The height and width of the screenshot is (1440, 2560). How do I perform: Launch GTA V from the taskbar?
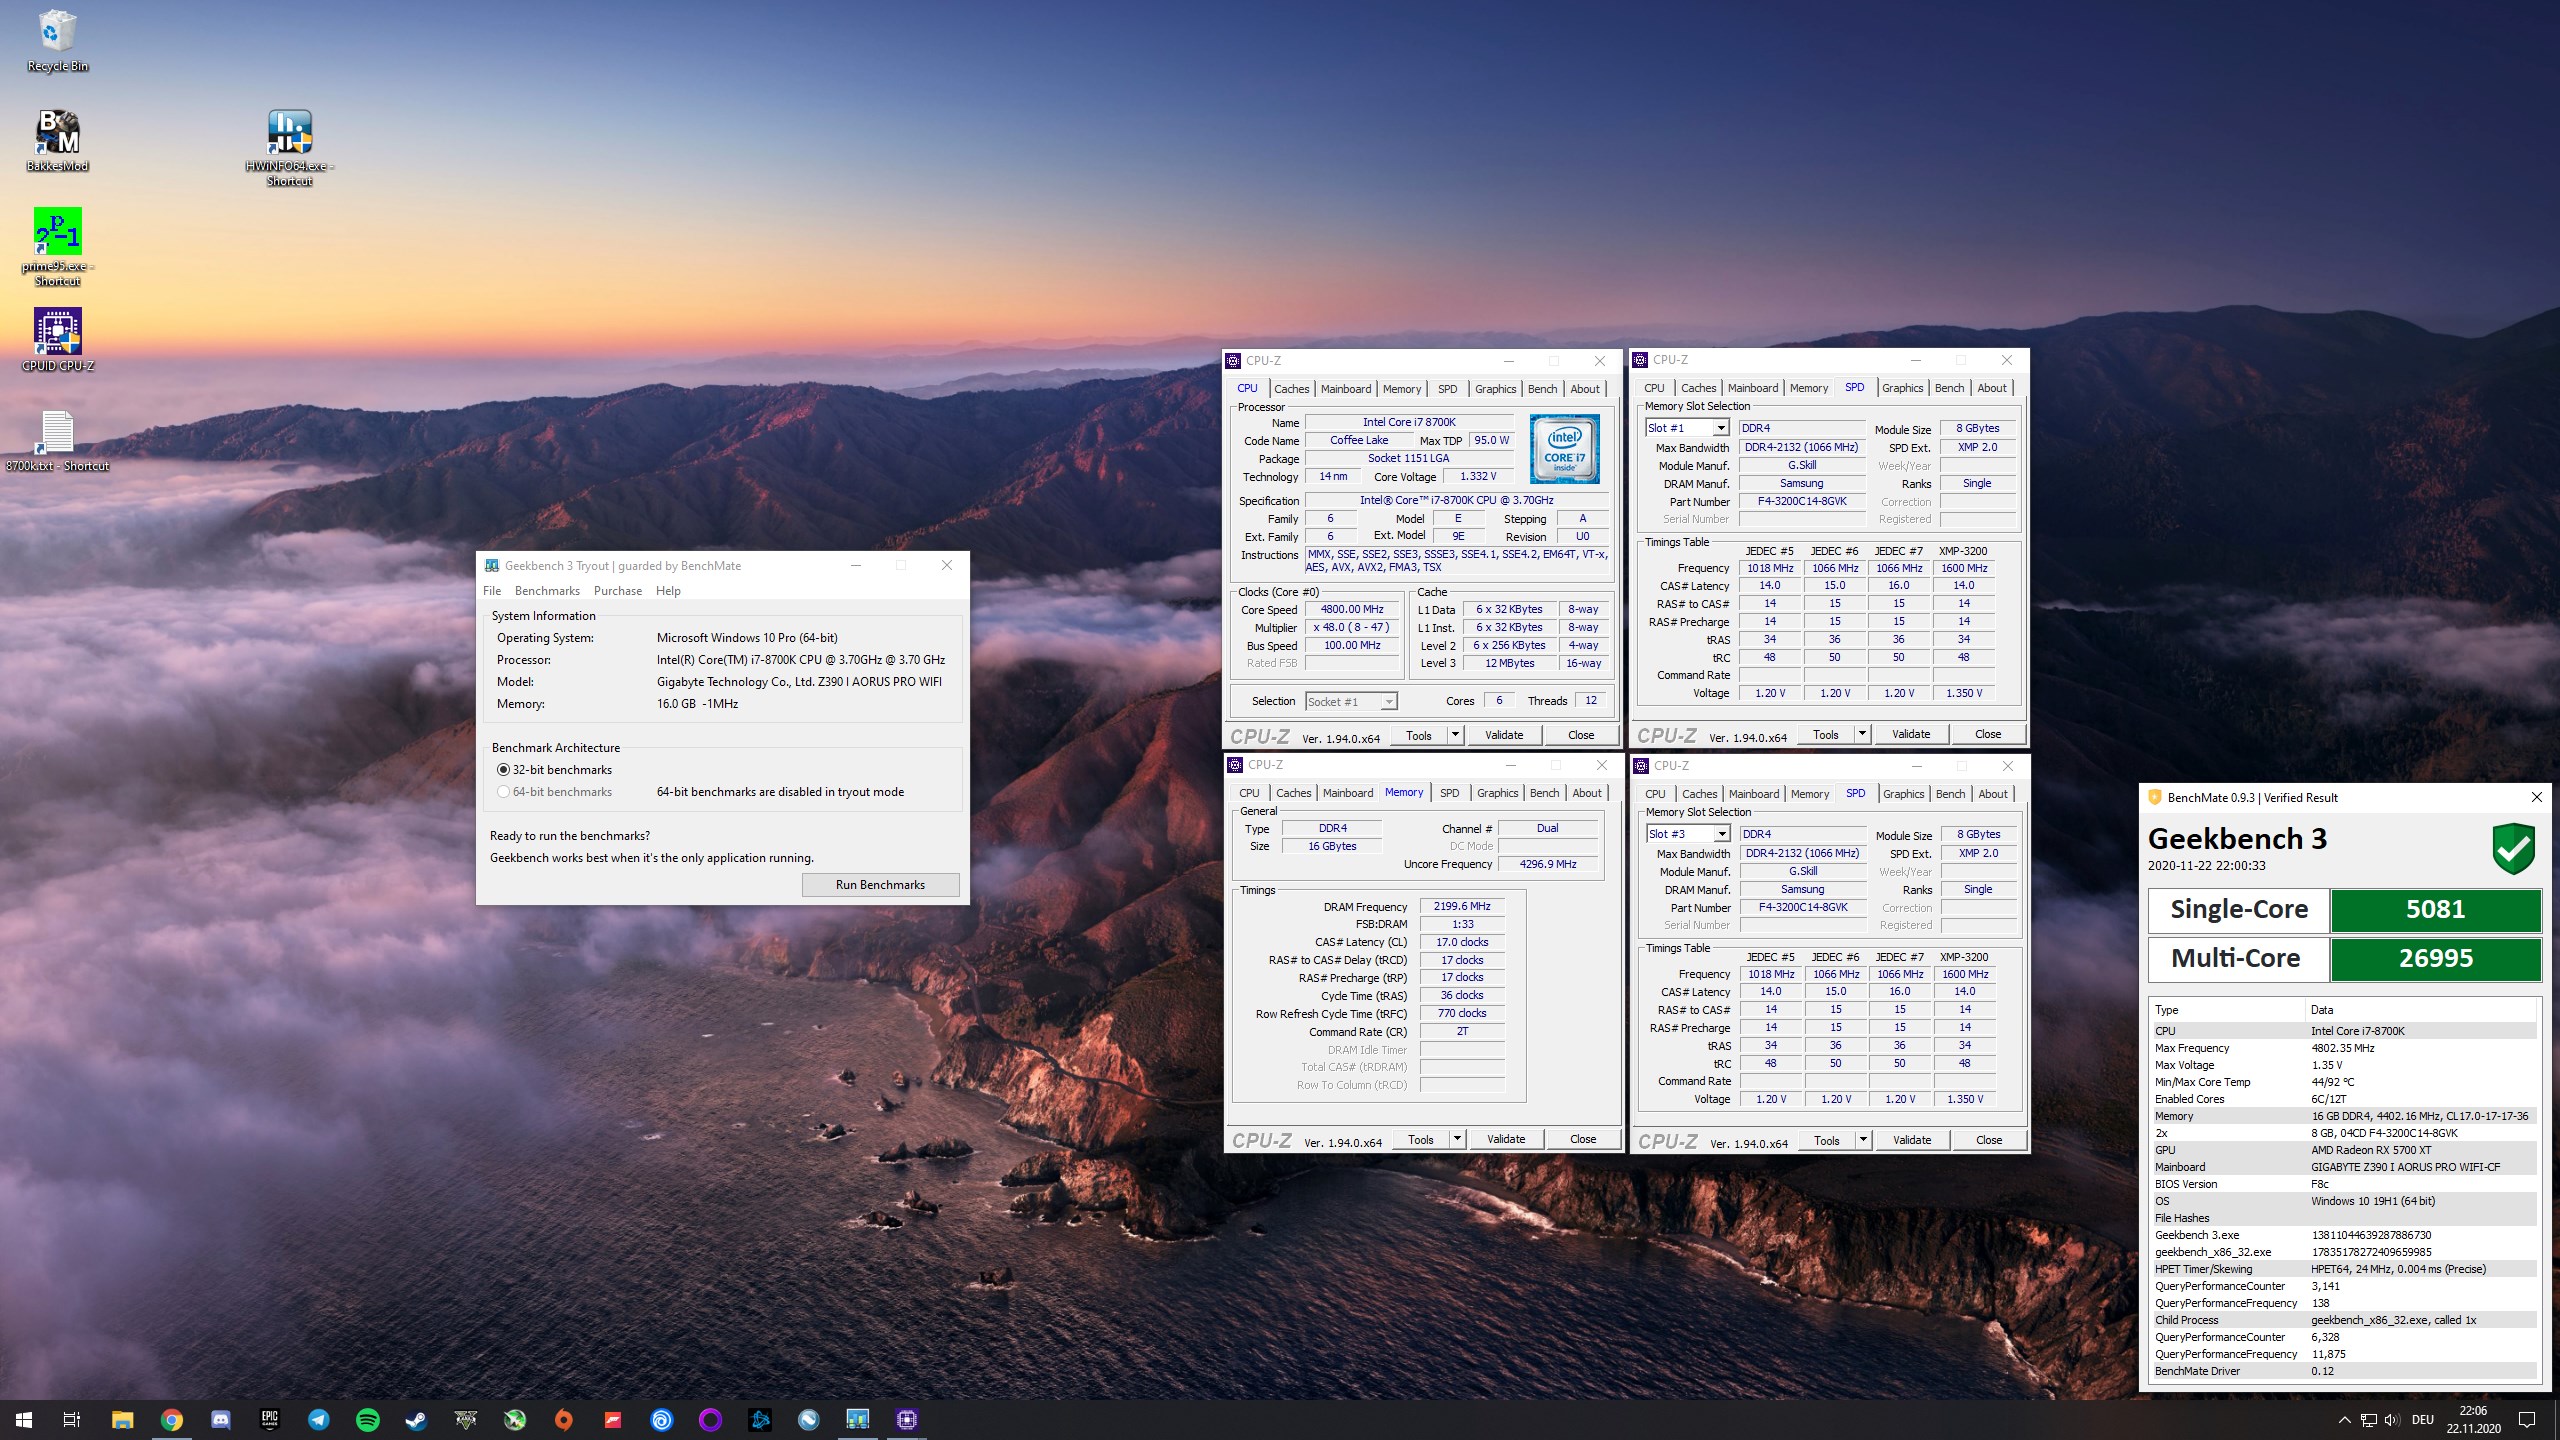point(465,1419)
